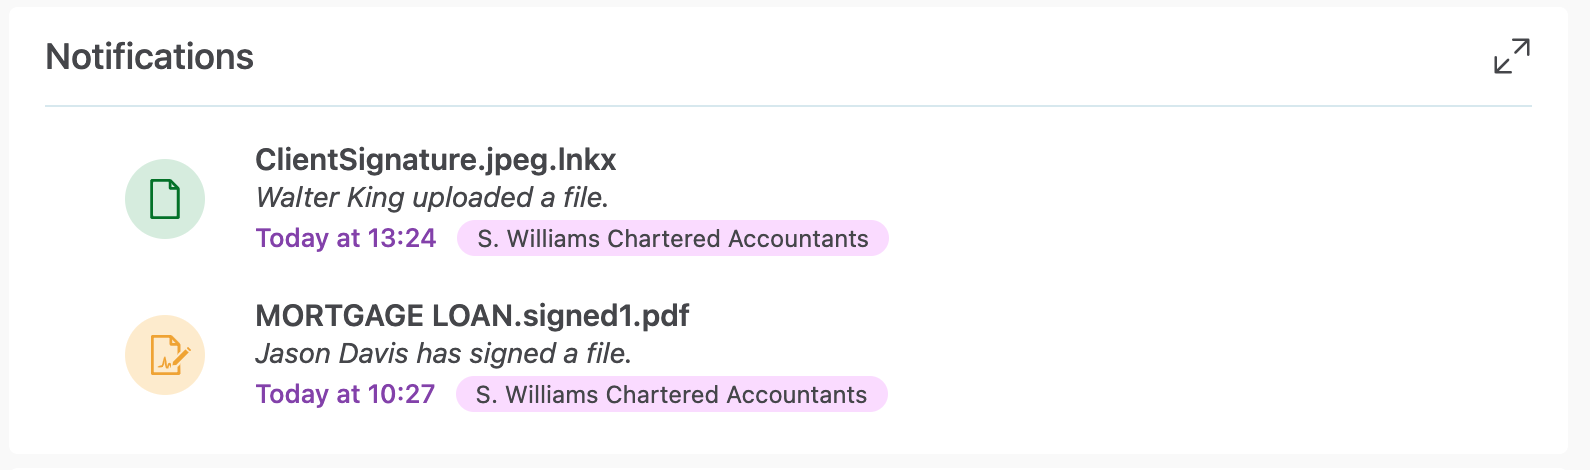Click S. Williams tag beside the 13:24 timestamp
Viewport: 1590px width, 470px height.
click(x=672, y=239)
